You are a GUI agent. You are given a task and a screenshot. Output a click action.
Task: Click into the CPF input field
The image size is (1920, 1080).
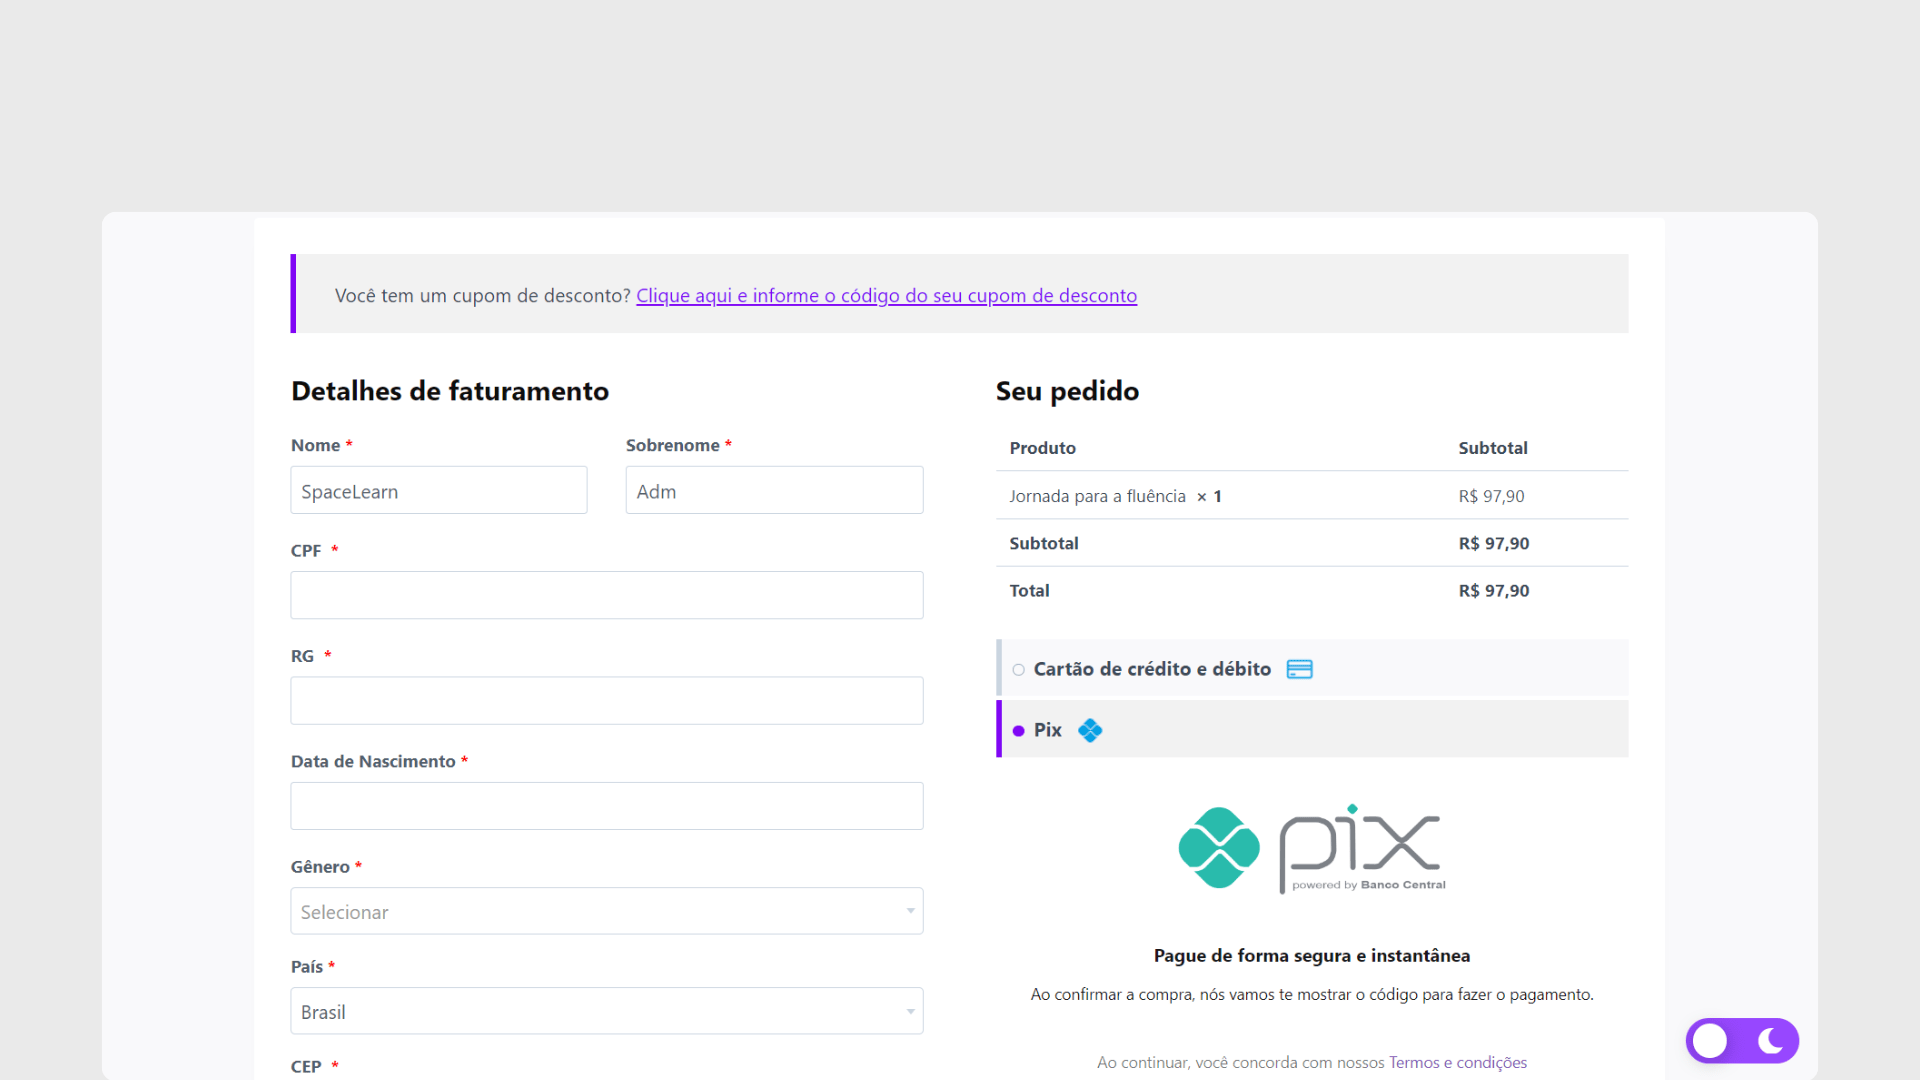coord(607,595)
